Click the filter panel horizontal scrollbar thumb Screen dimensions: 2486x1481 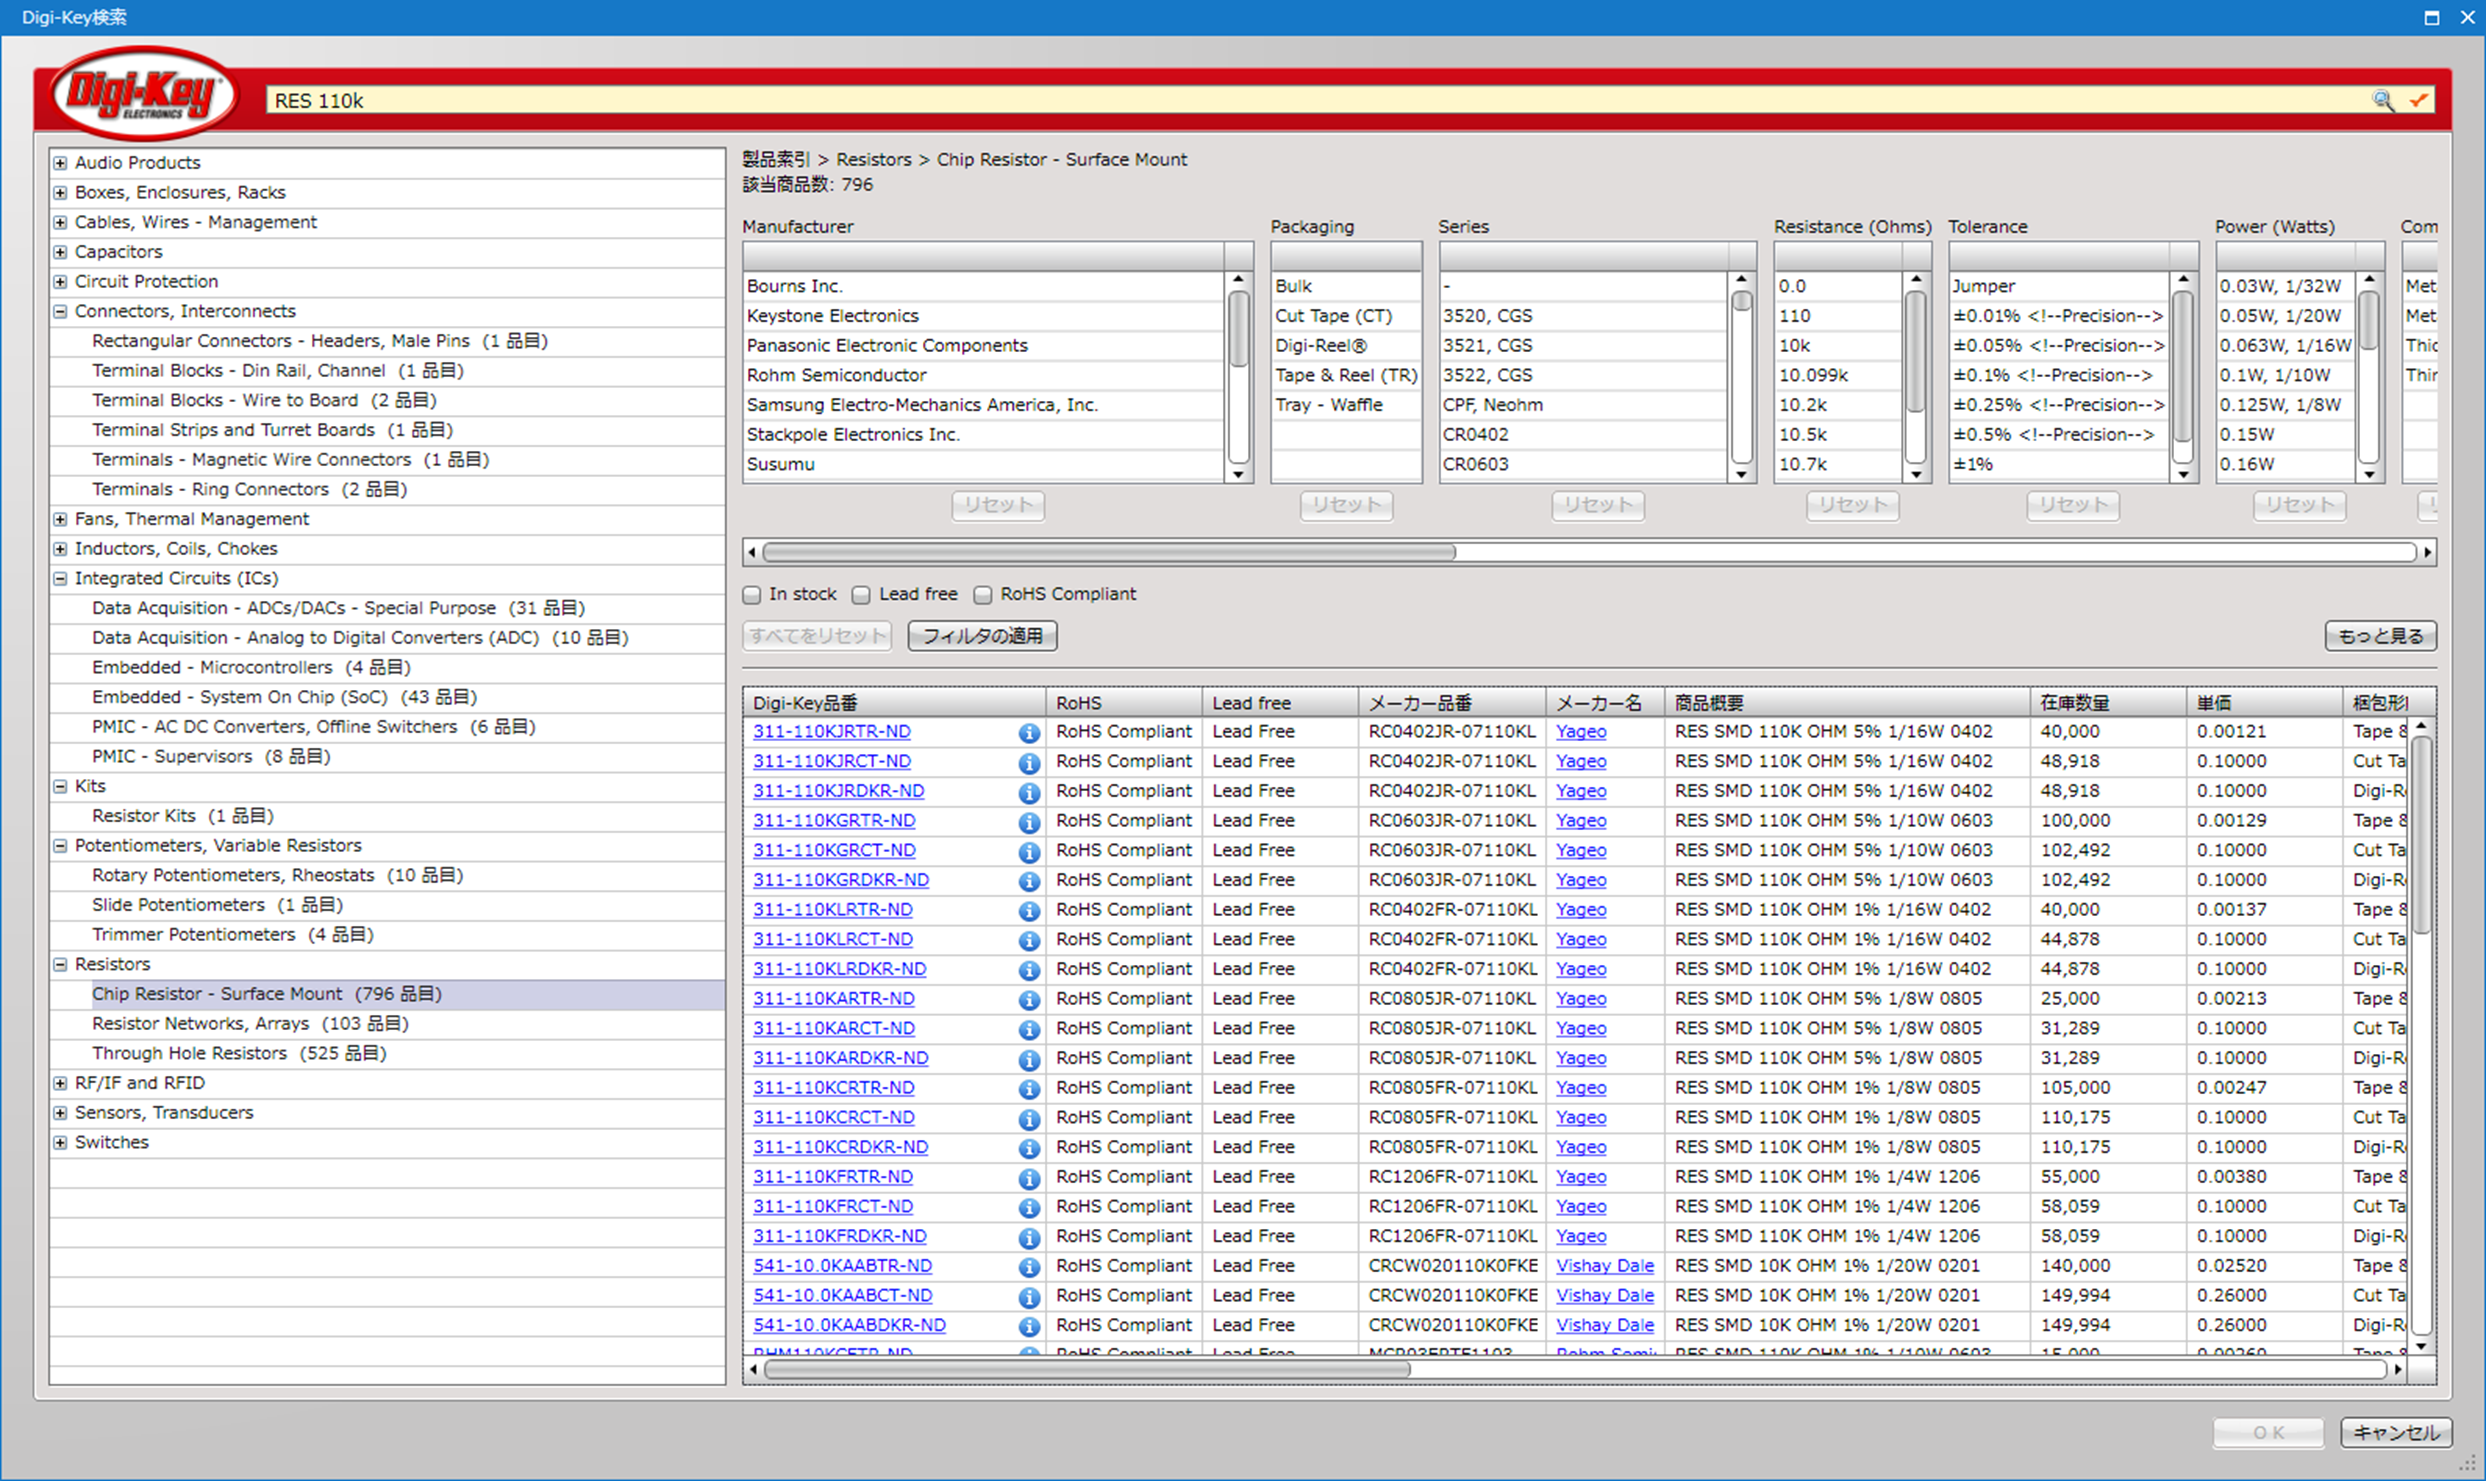pyautogui.click(x=1109, y=552)
